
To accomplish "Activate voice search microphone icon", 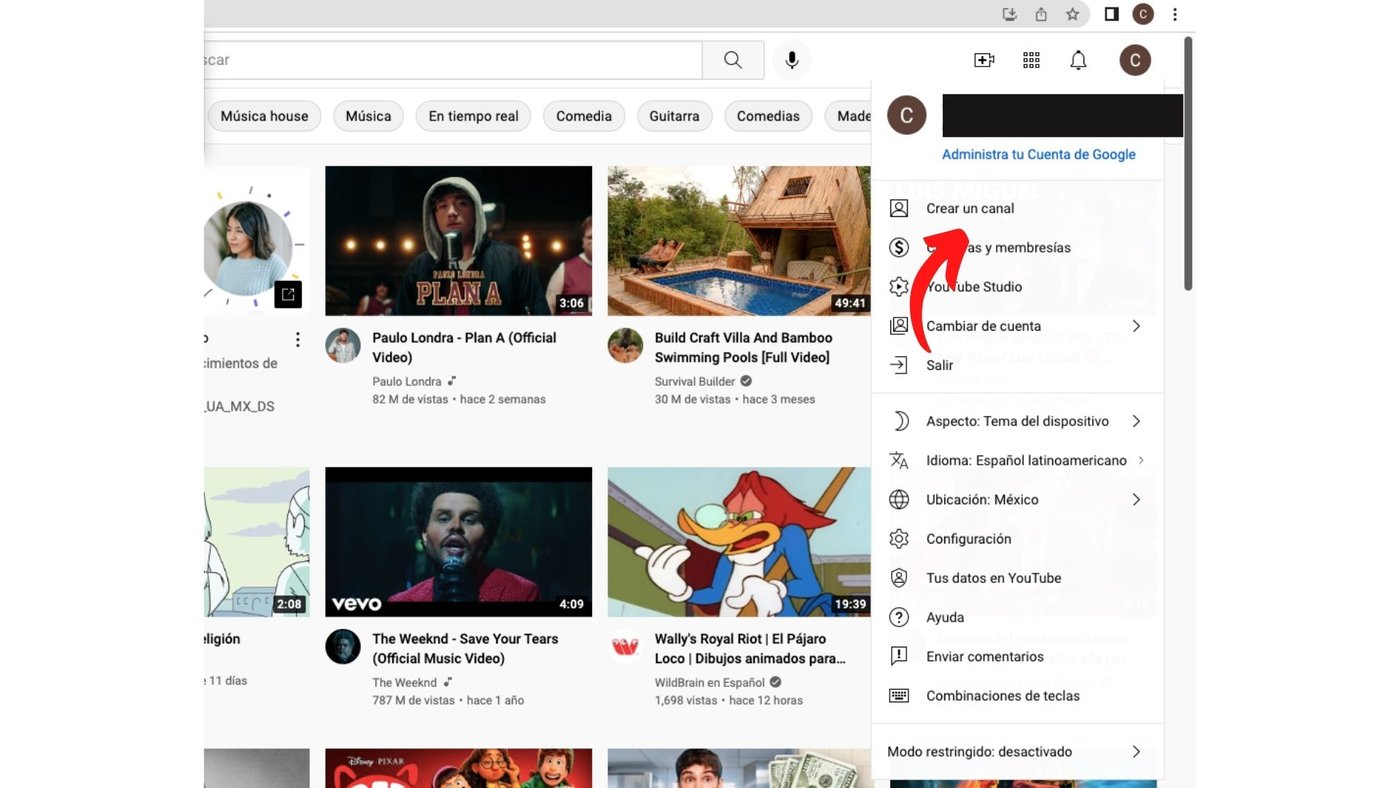I will pos(792,60).
